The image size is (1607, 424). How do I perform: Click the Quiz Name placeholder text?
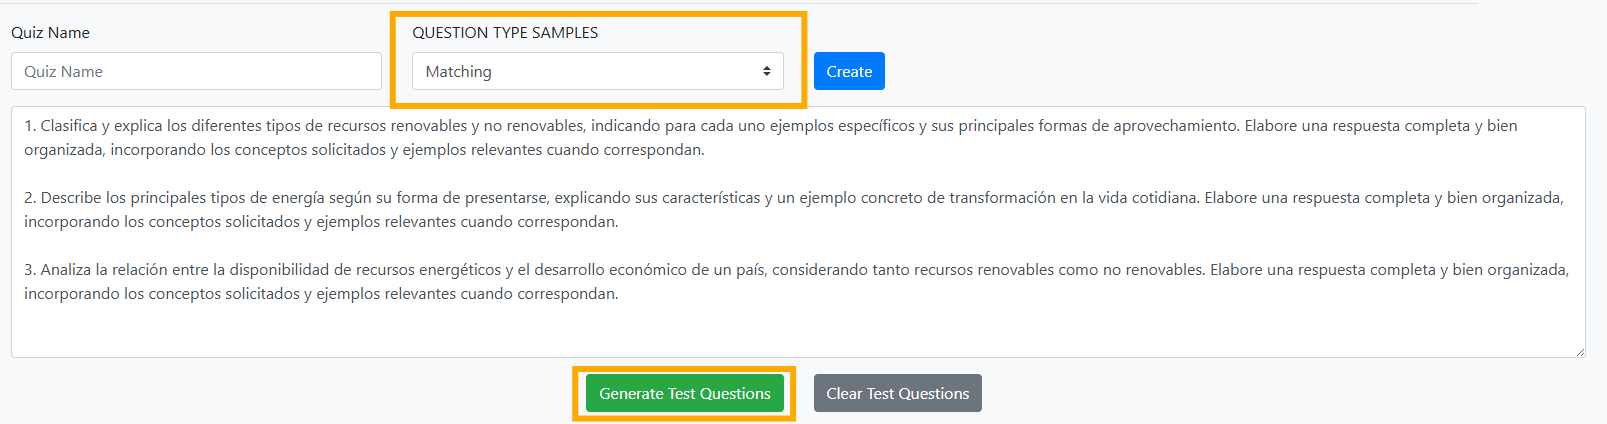click(x=63, y=72)
